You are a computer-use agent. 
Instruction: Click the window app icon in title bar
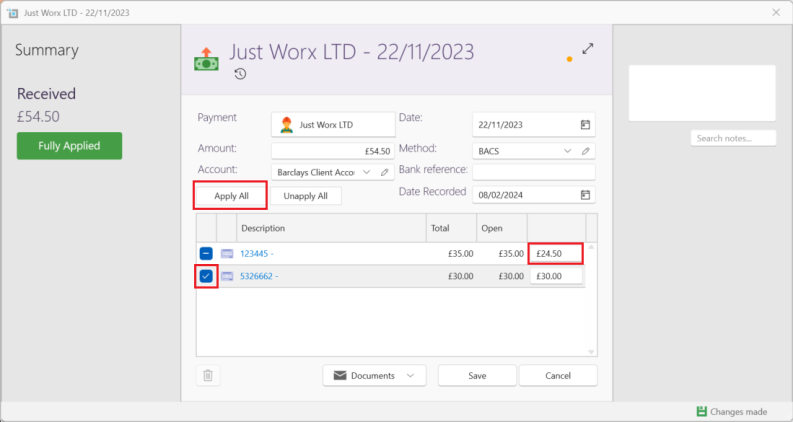pos(13,13)
